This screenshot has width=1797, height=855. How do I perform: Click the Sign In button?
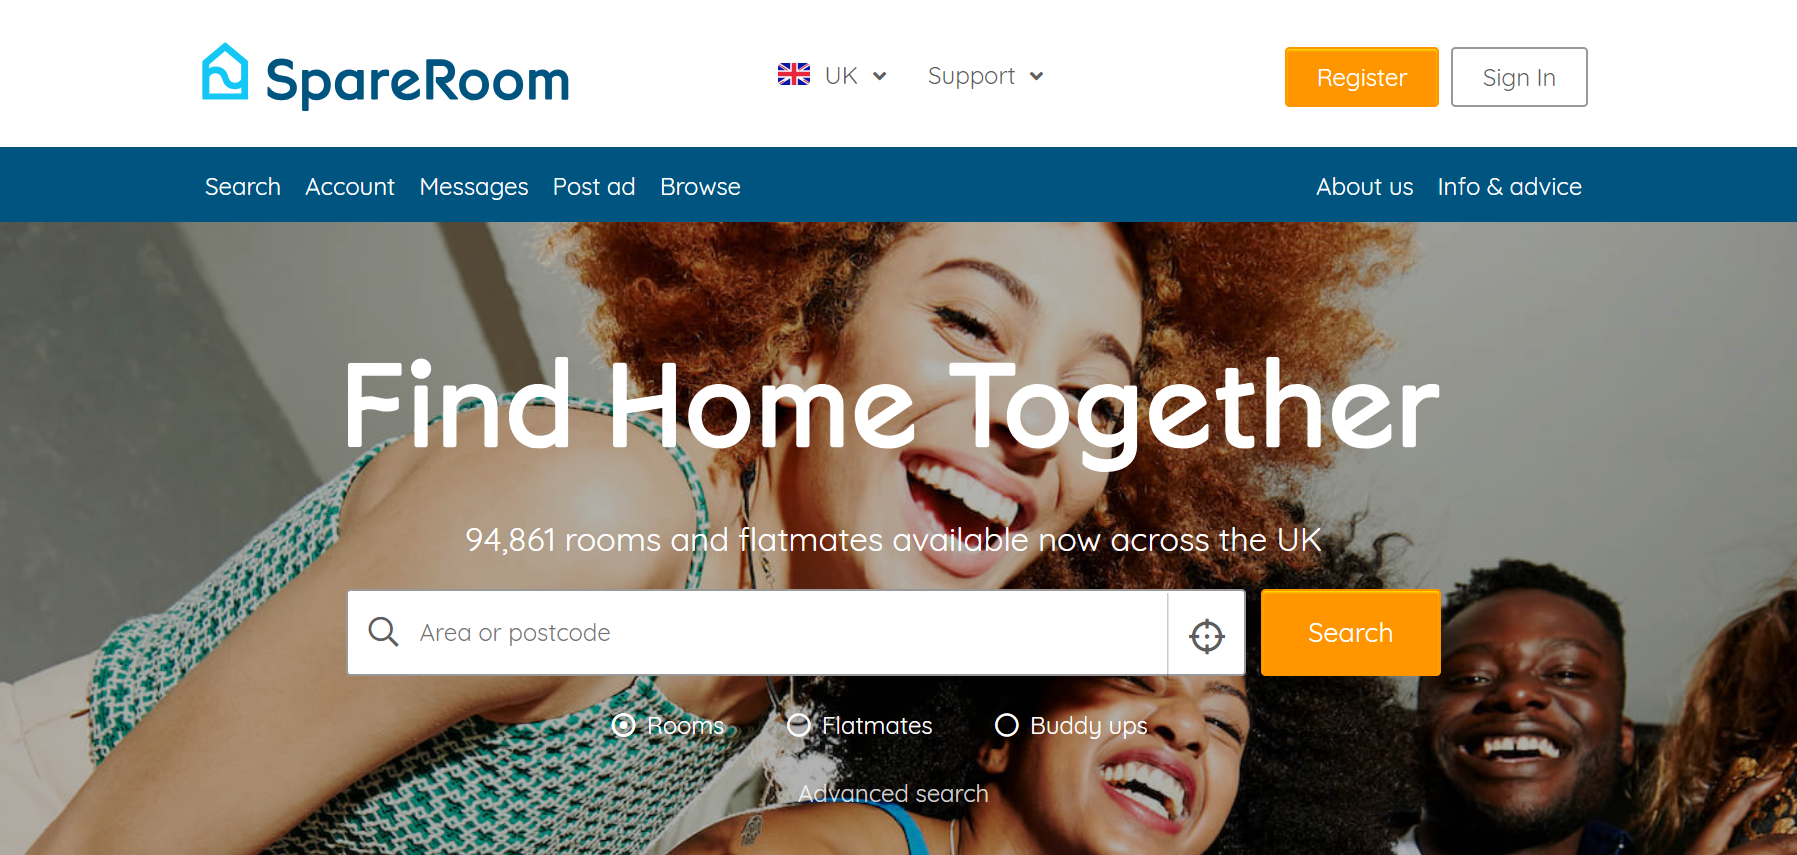[x=1519, y=77]
